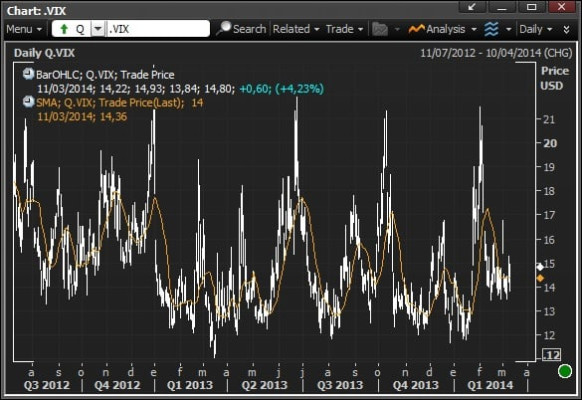Click the green up-arrow quote icon

click(x=64, y=29)
